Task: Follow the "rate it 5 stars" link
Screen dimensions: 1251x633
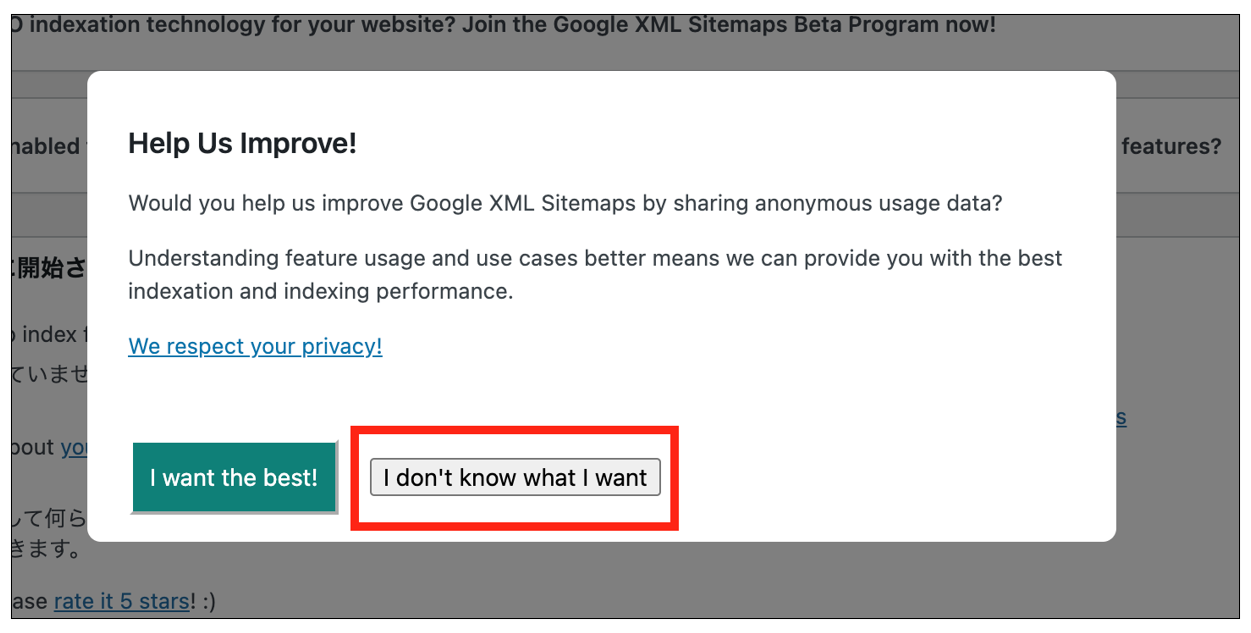Action: pos(121,601)
